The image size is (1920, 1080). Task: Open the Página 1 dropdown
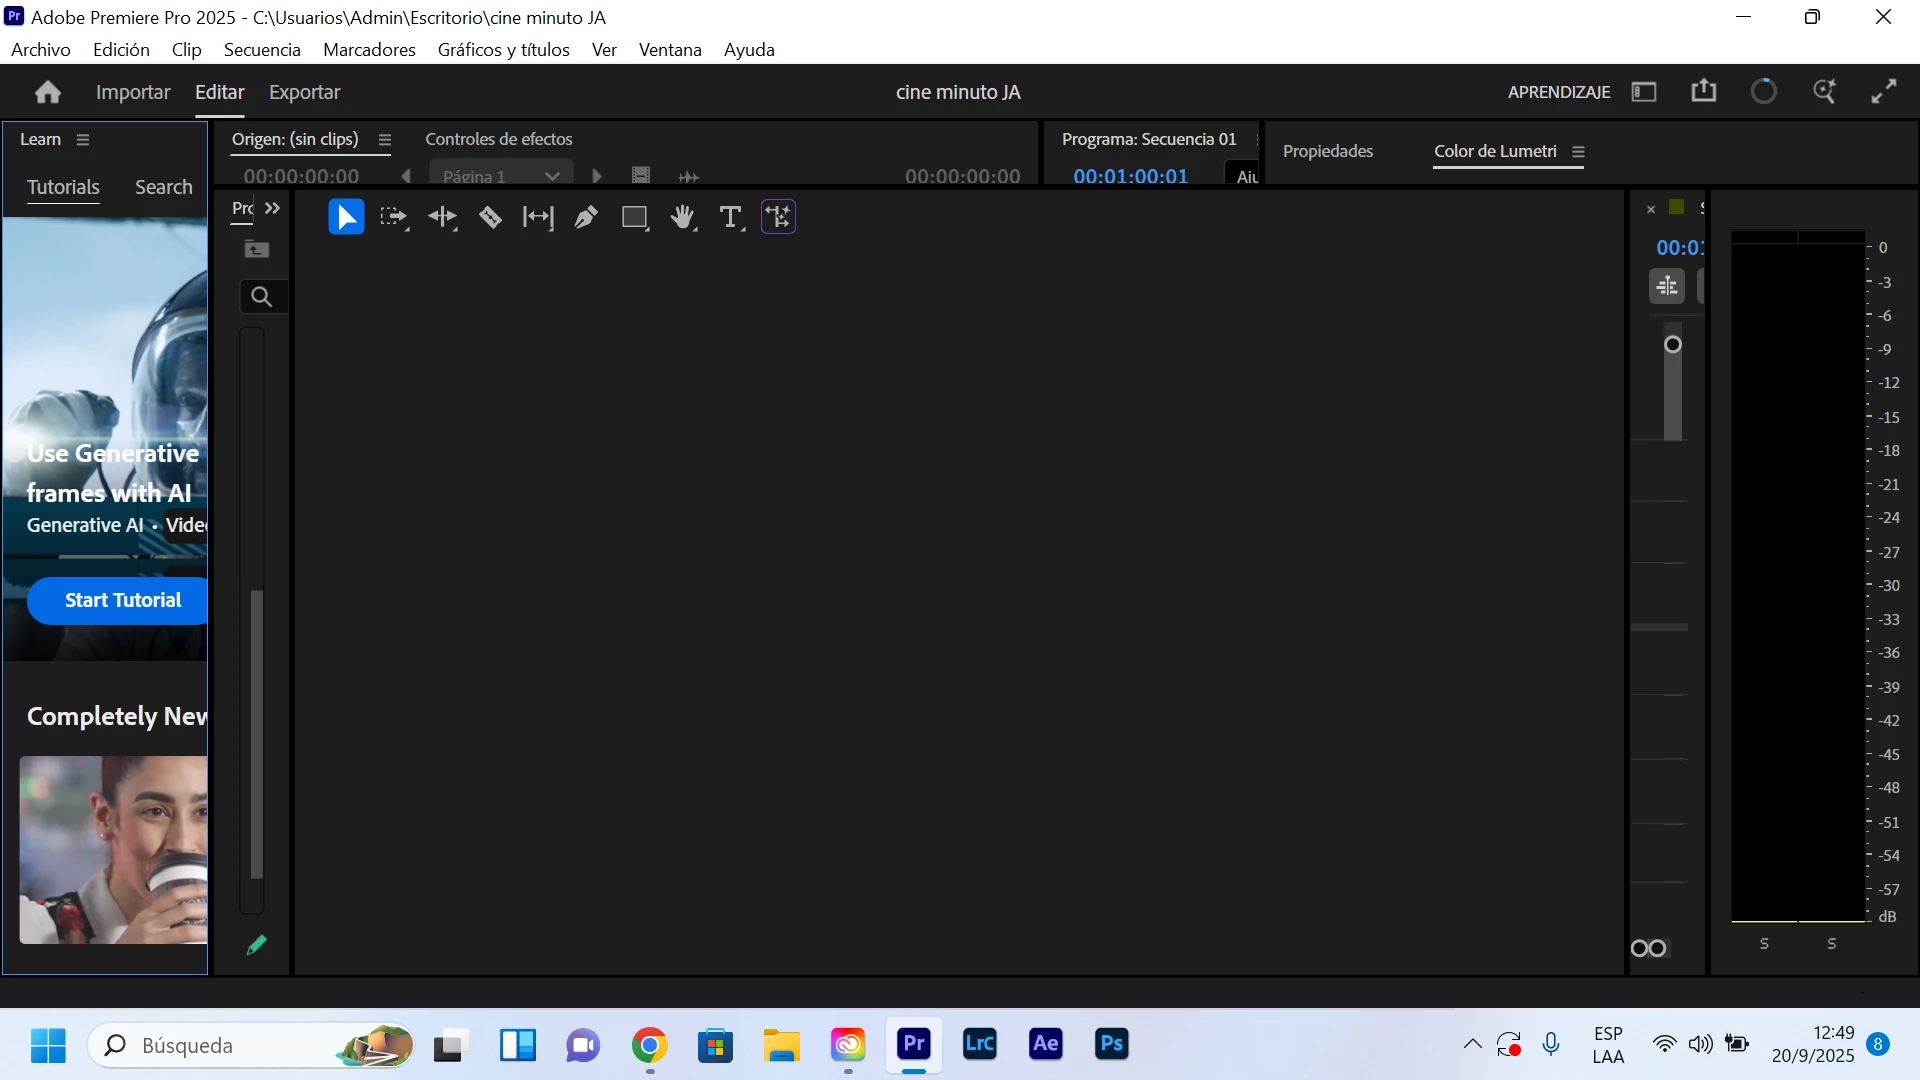pos(501,176)
